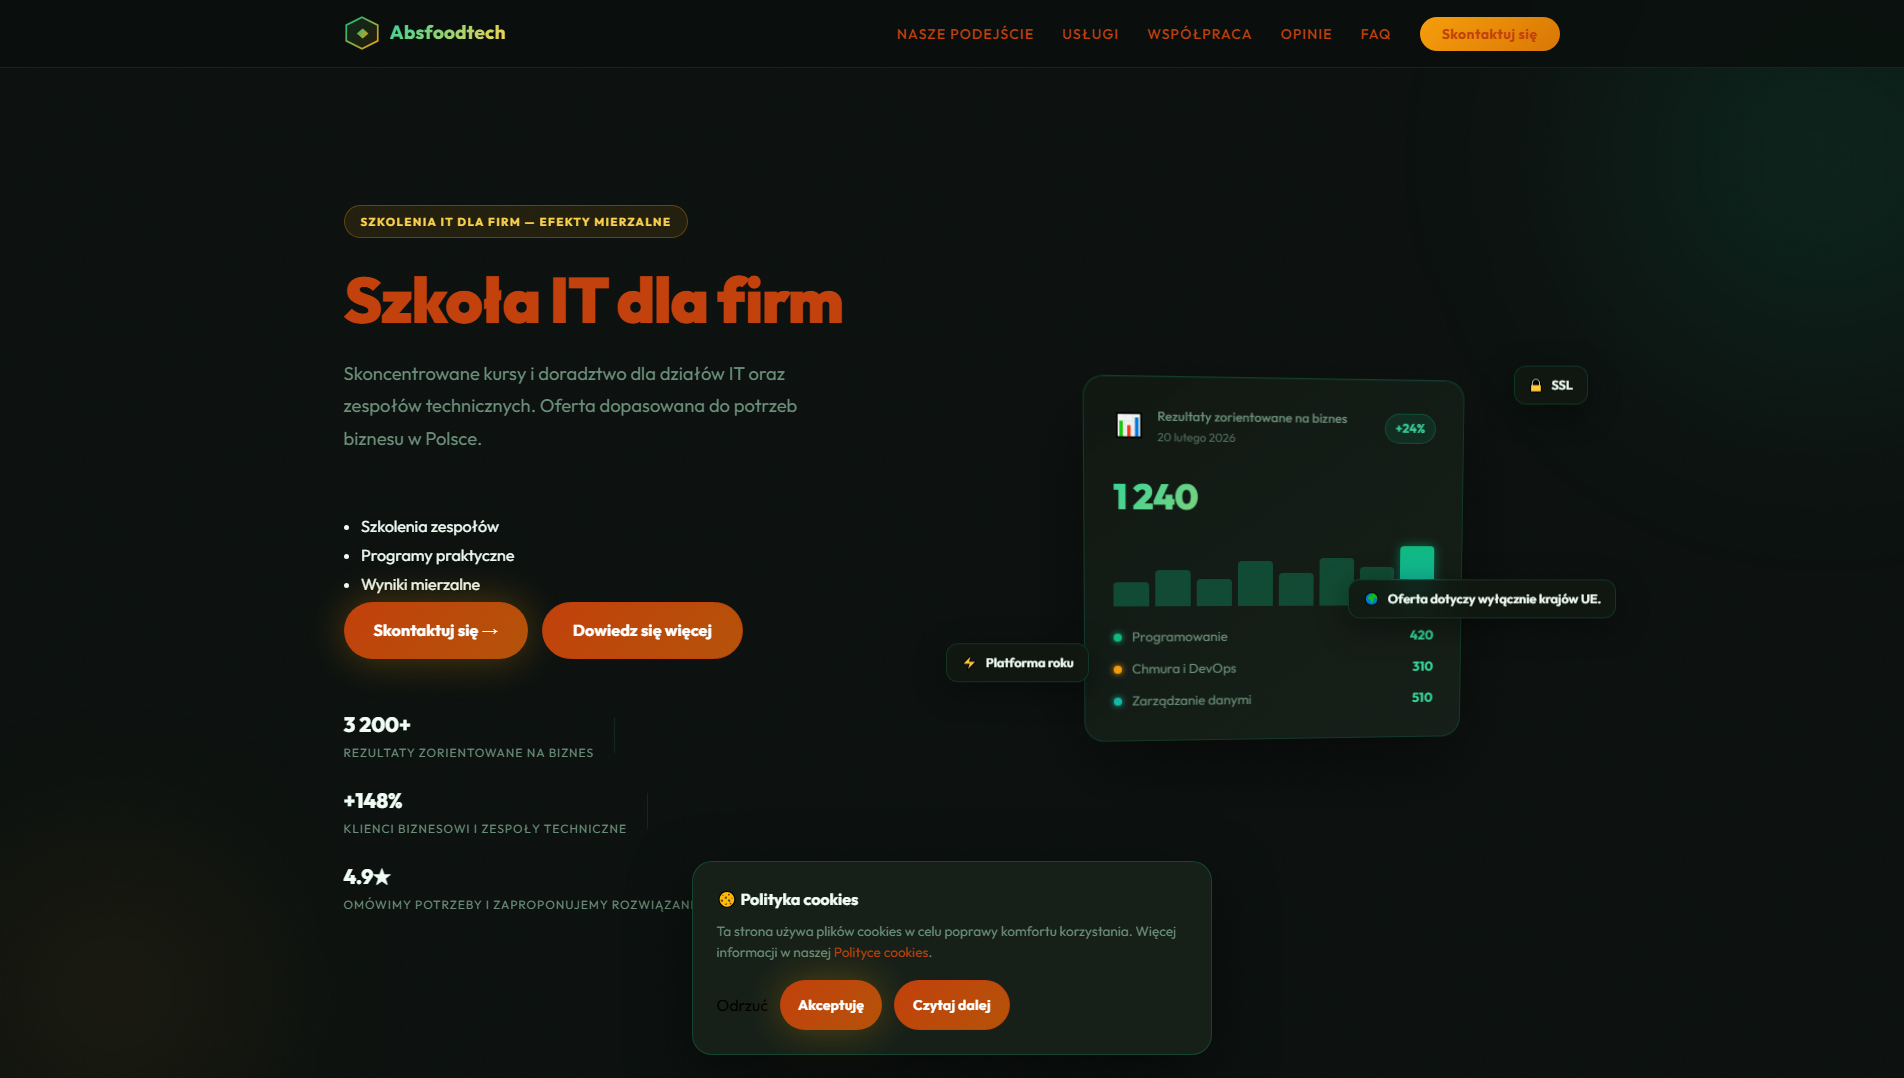Open the FAQ nav link

tap(1375, 34)
